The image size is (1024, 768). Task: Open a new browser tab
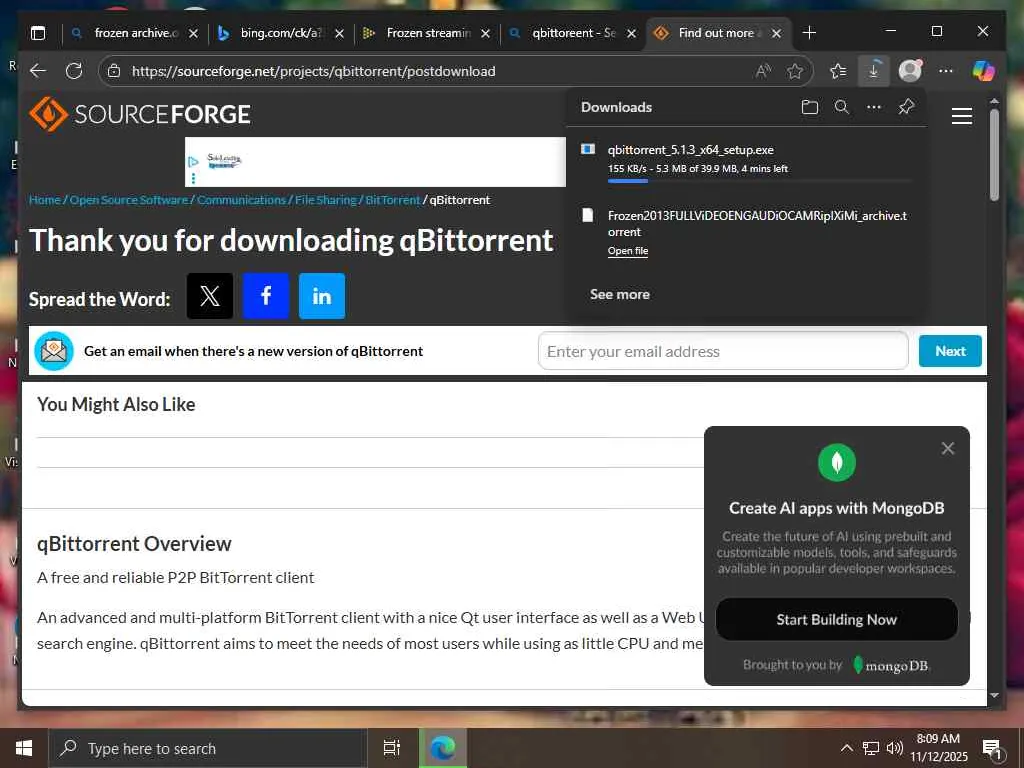809,33
